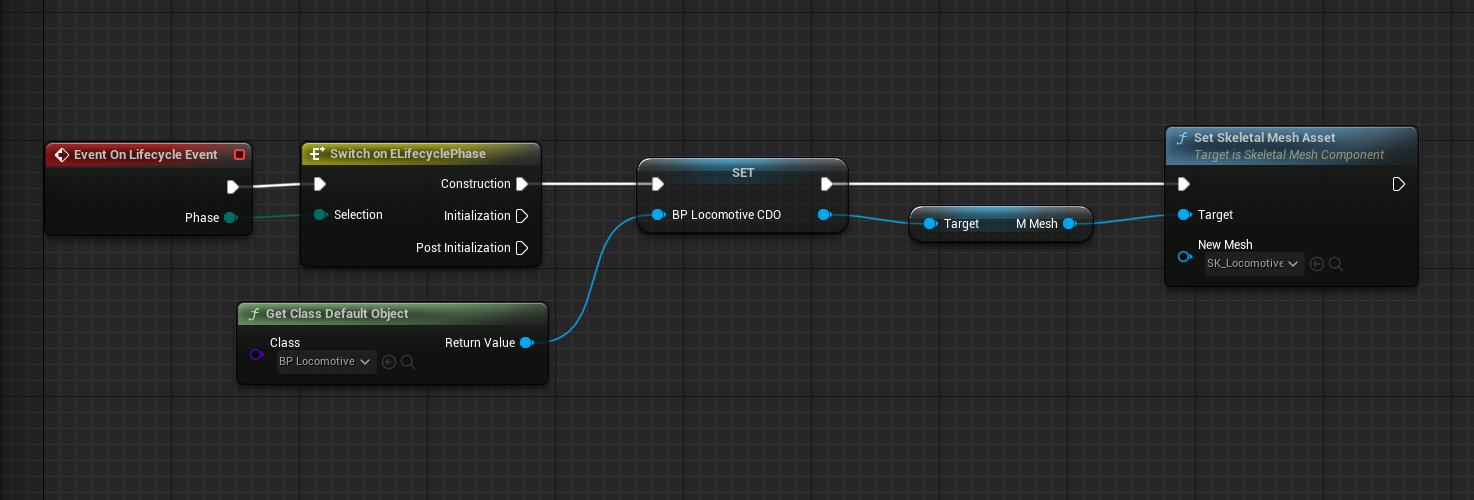Click the BP Locomotive CDO input pin

point(658,215)
